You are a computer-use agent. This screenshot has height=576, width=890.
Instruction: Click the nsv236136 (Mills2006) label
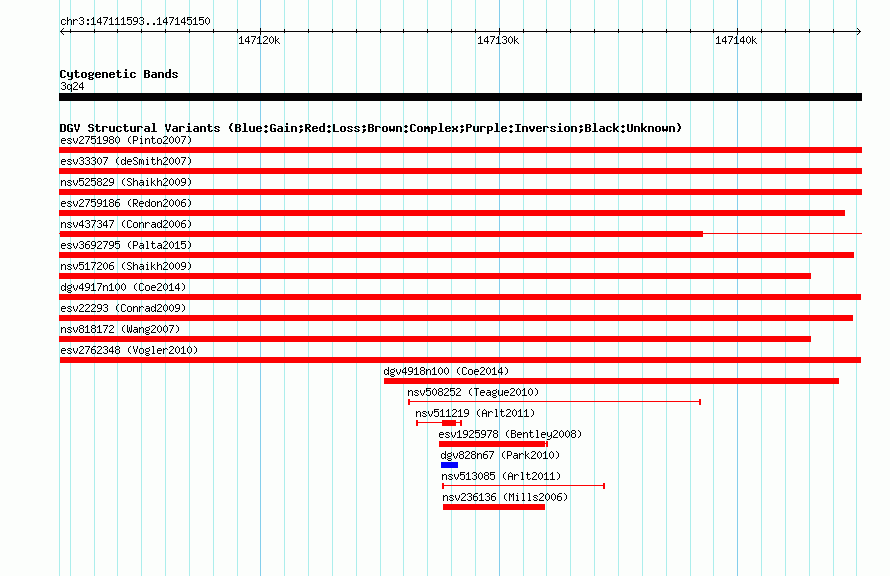coord(505,497)
